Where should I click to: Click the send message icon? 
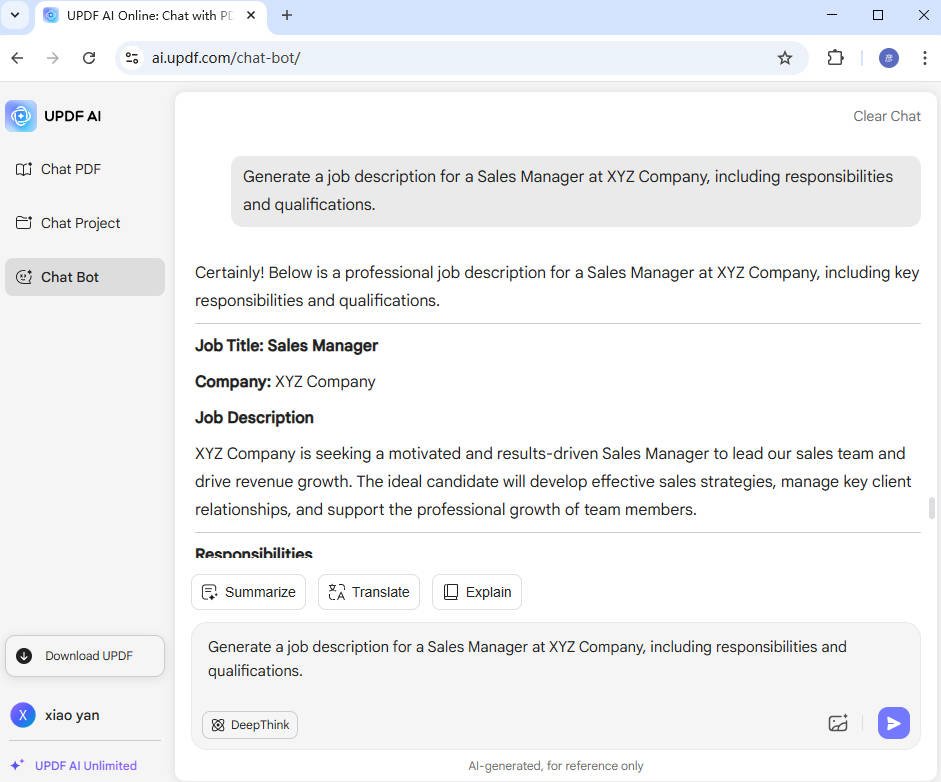click(x=892, y=722)
